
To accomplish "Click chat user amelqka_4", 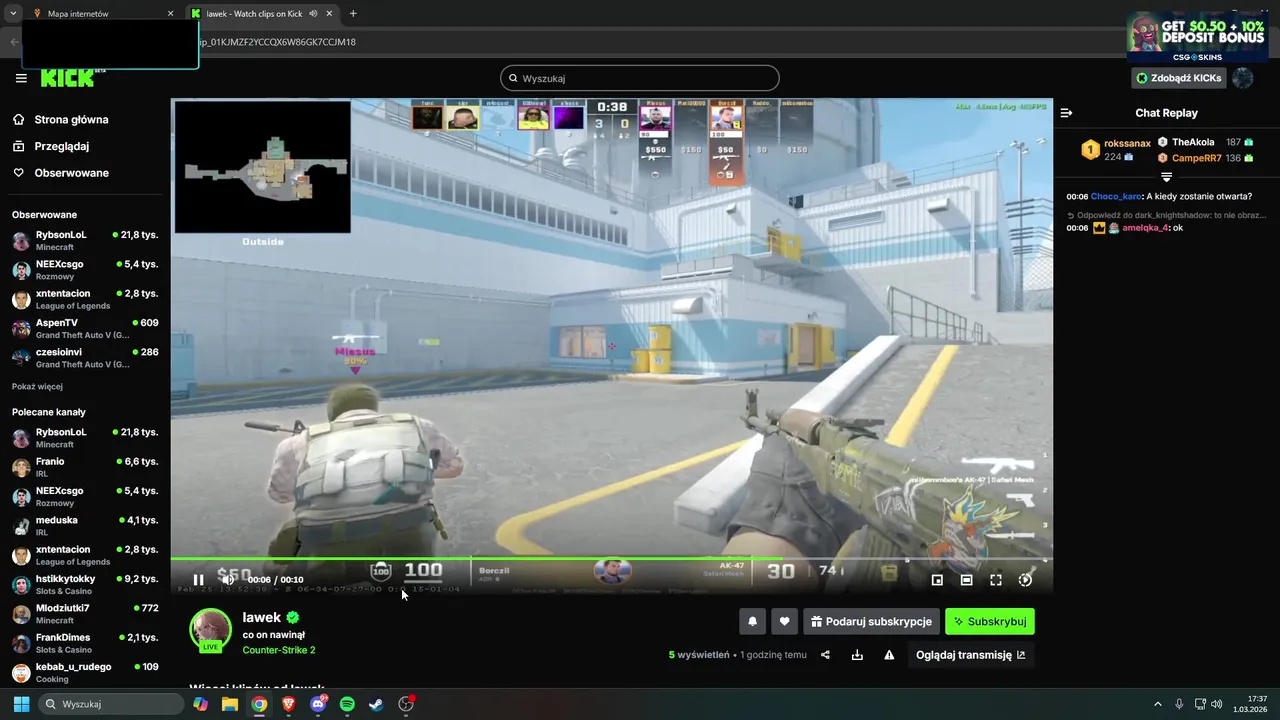I will [1145, 228].
